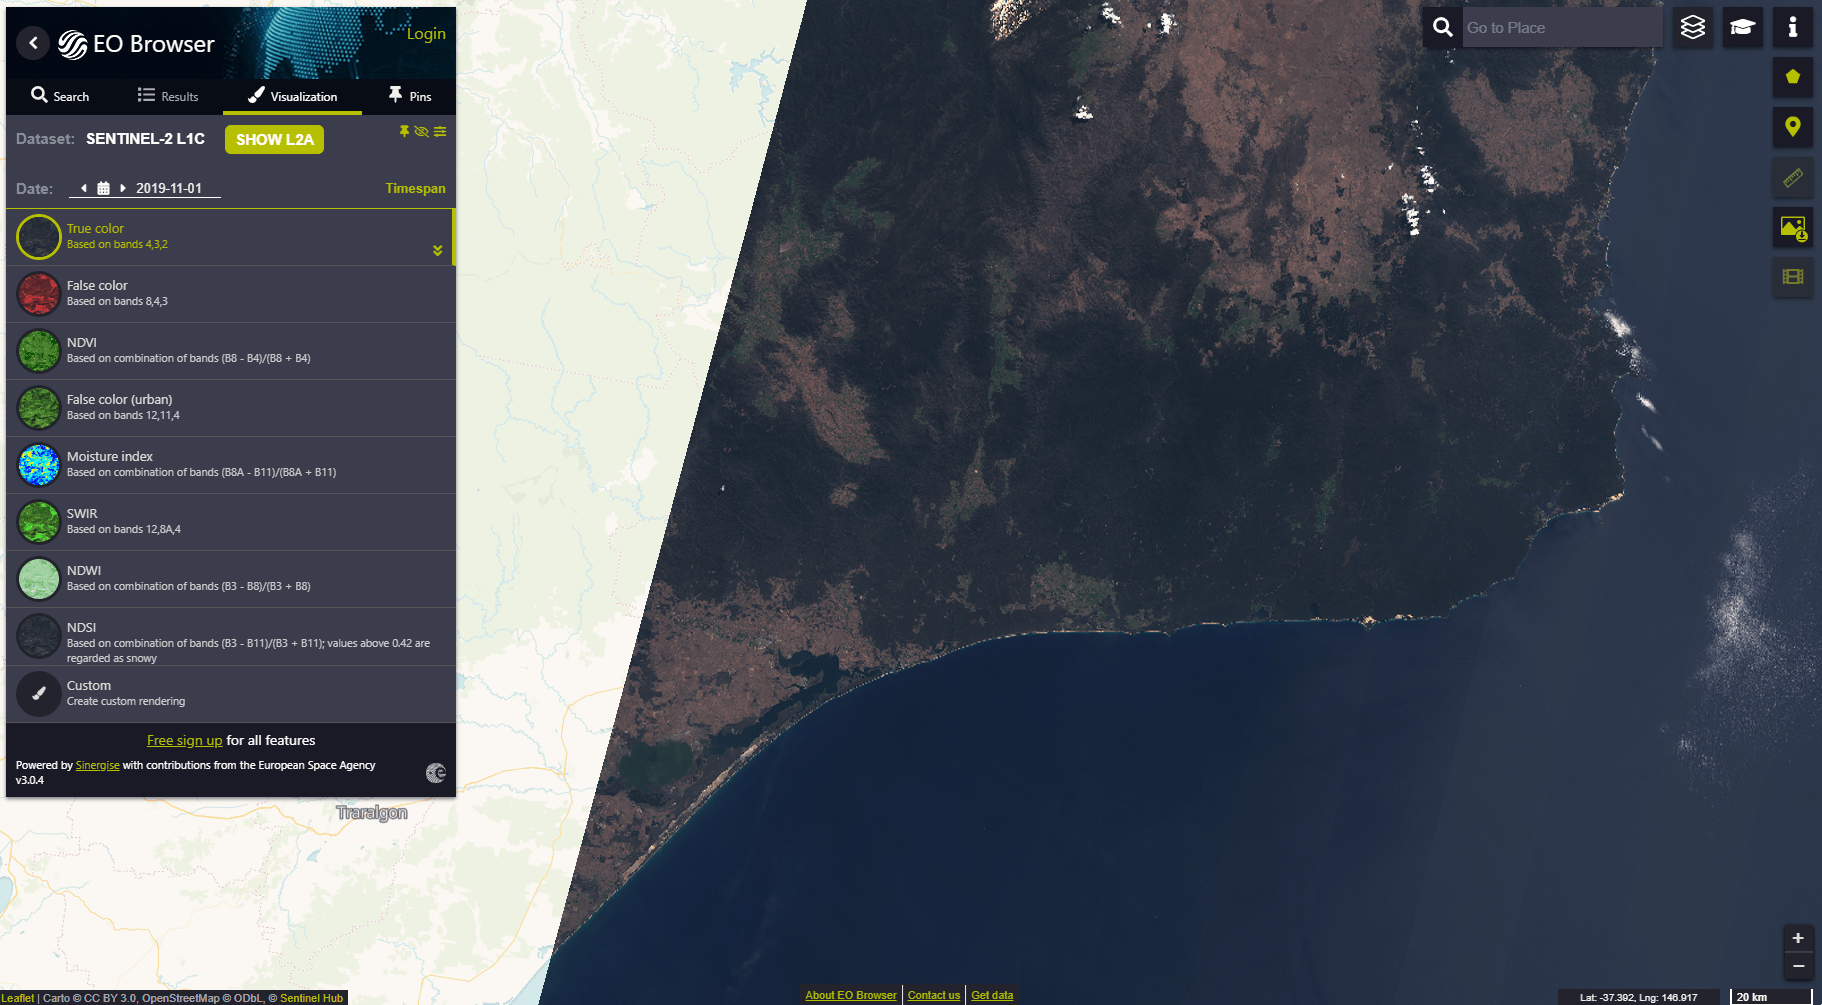The height and width of the screenshot is (1005, 1822).
Task: Collapse the panel with the back arrow
Action: 33,43
